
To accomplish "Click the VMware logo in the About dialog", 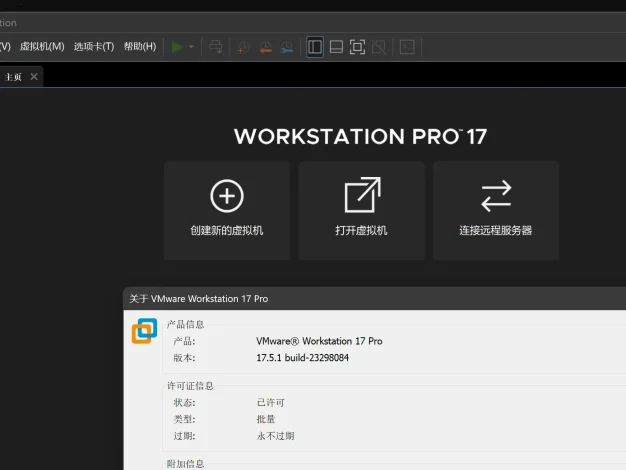I will click(144, 331).
